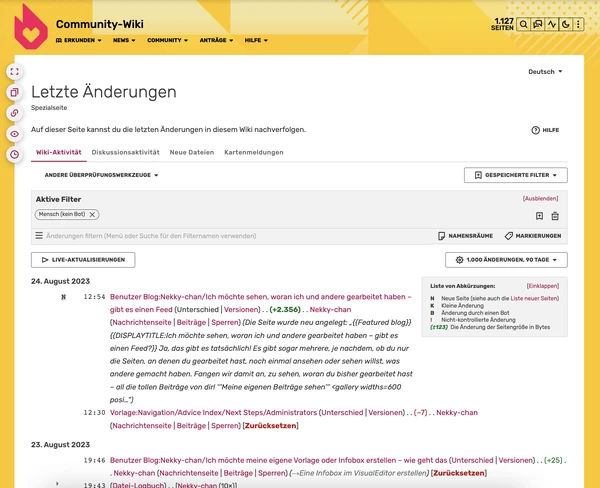Open the wiki activity pulse icon
Screen dimensions: 600x488
pos(552,24)
